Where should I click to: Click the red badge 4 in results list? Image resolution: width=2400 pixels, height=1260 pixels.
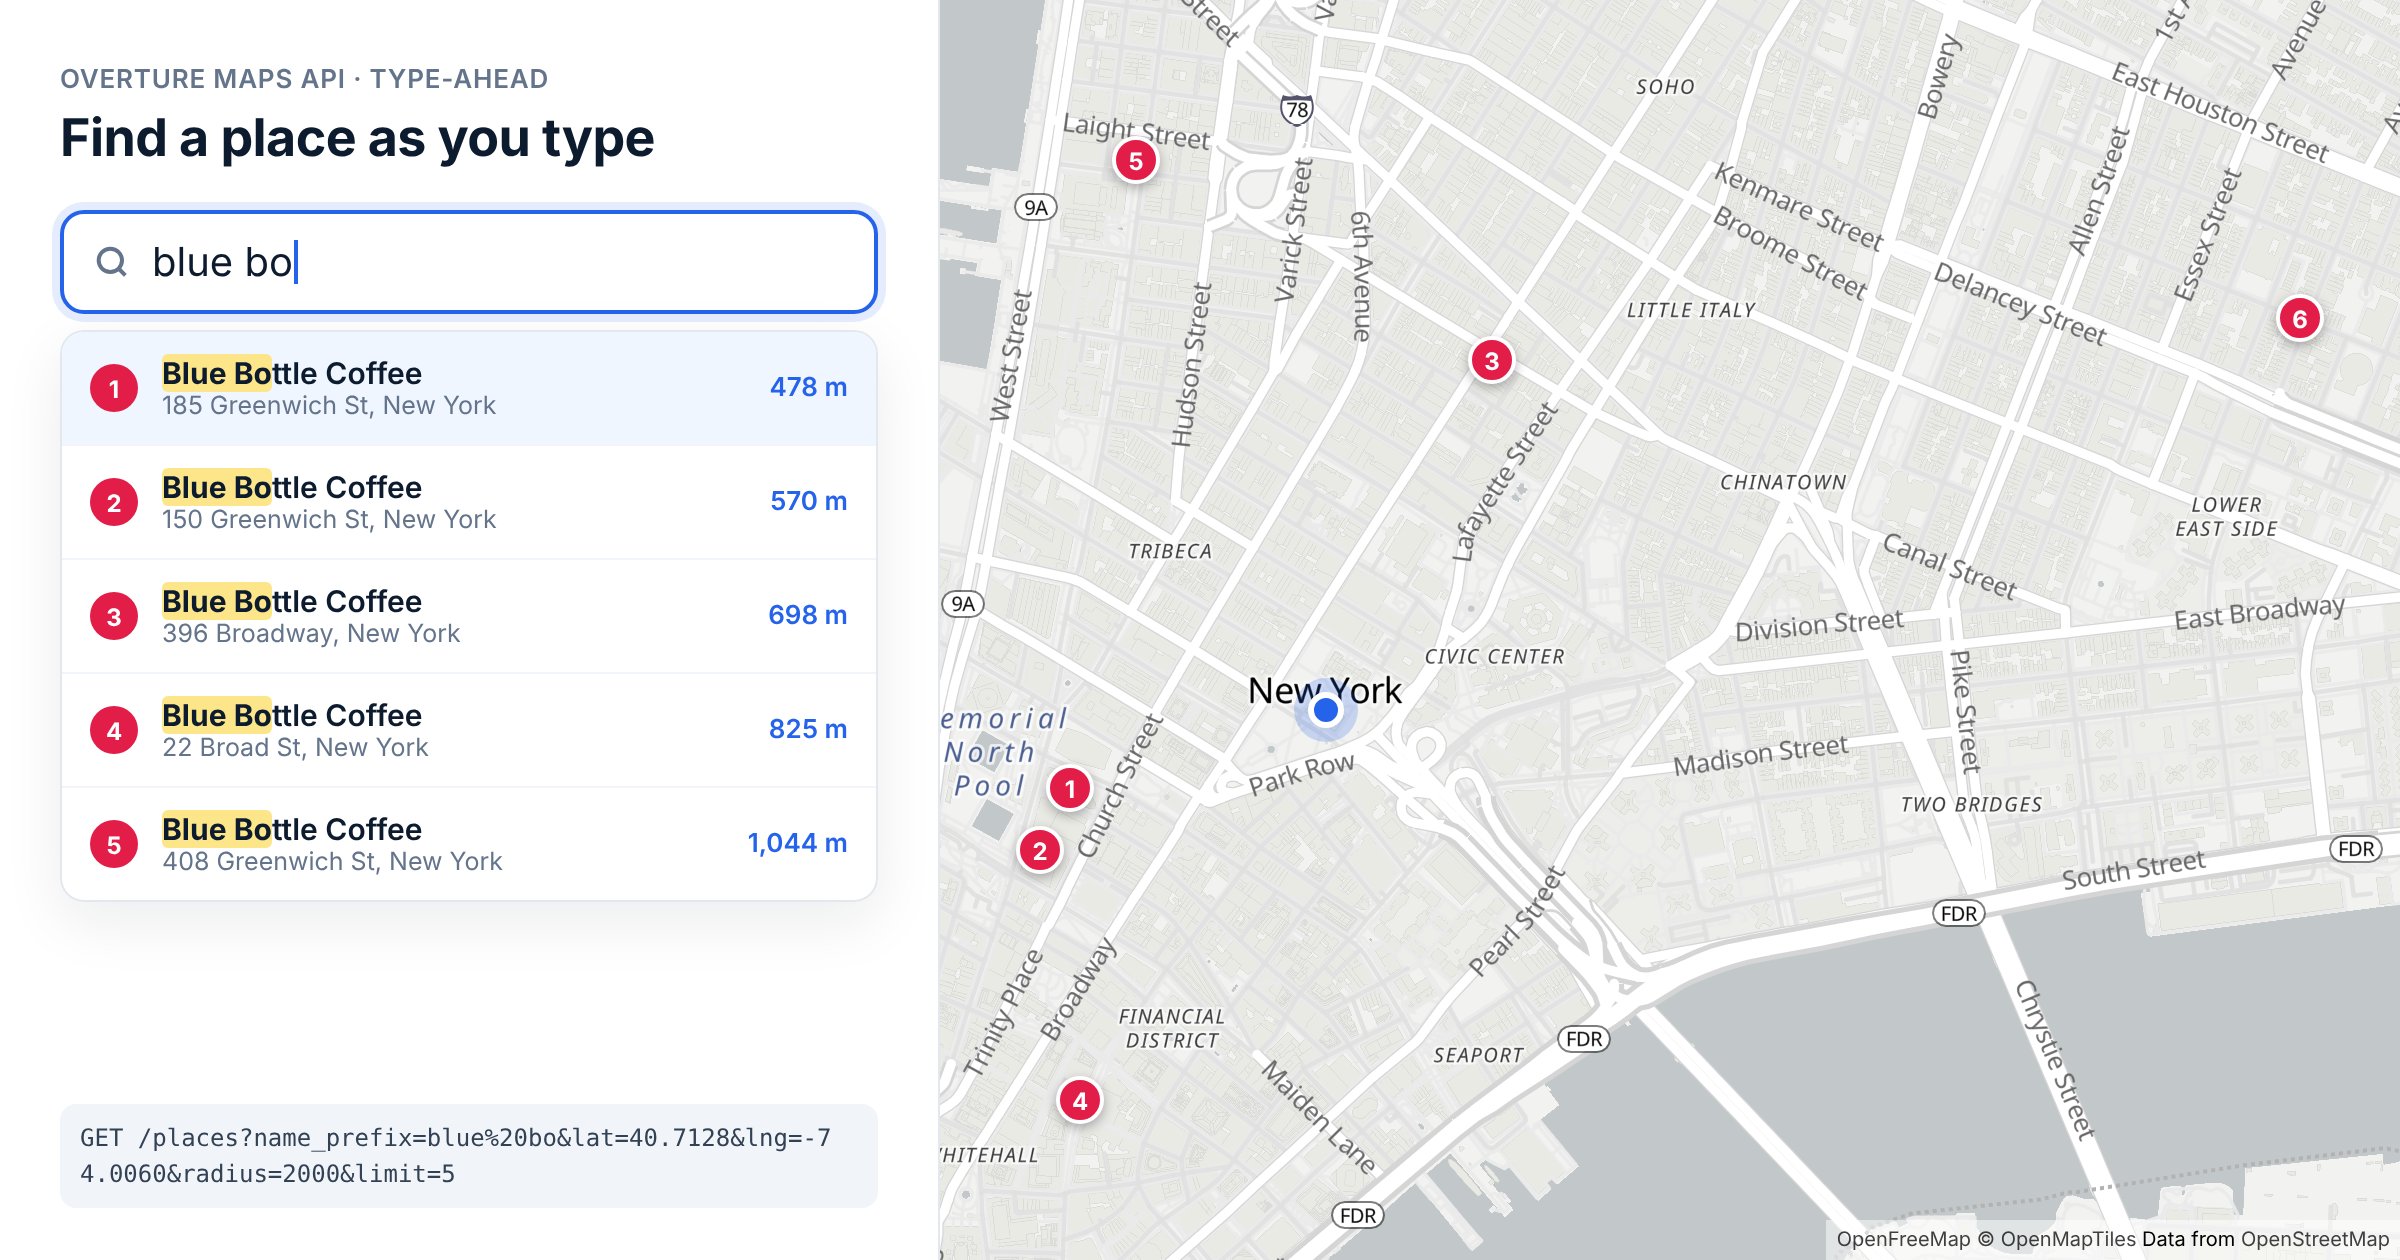(114, 730)
